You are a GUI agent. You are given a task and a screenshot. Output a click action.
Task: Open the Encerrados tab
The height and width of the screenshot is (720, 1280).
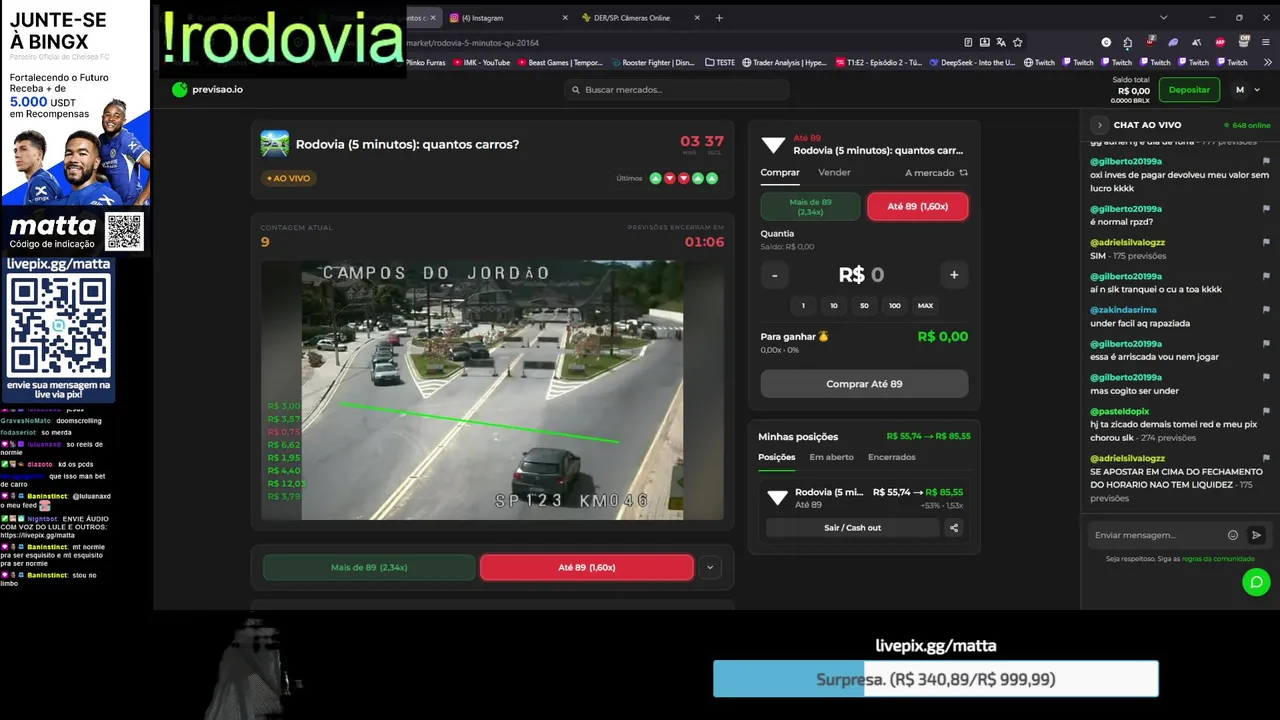coord(892,457)
